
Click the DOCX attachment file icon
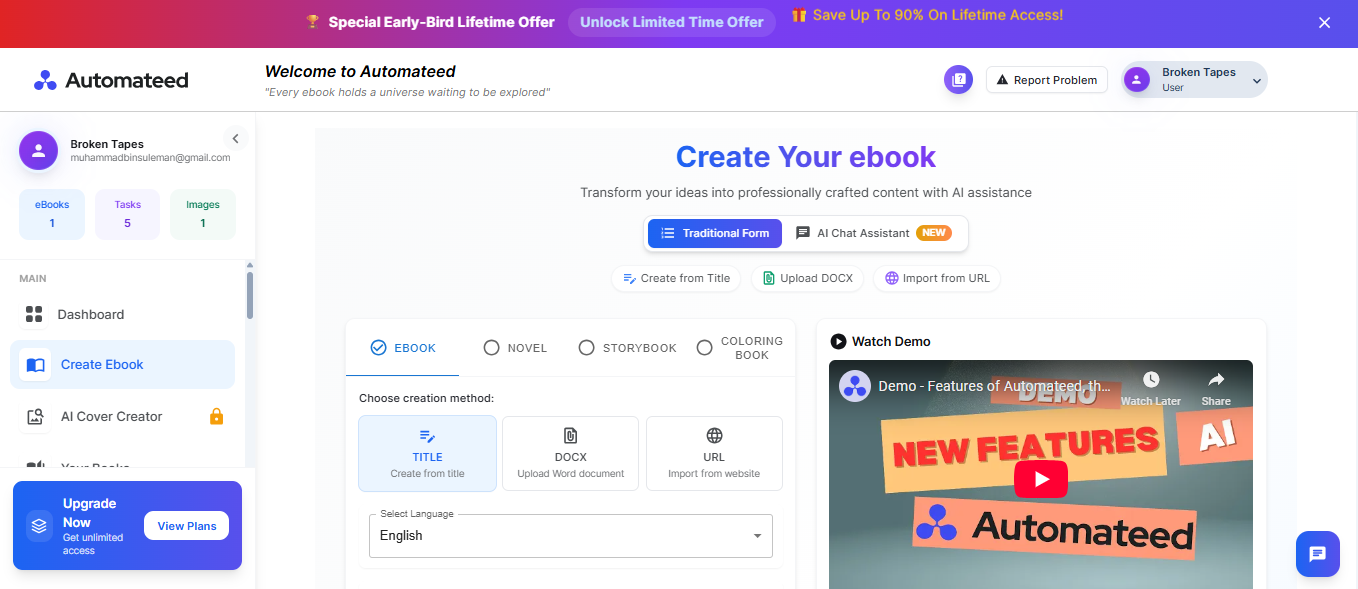point(570,436)
